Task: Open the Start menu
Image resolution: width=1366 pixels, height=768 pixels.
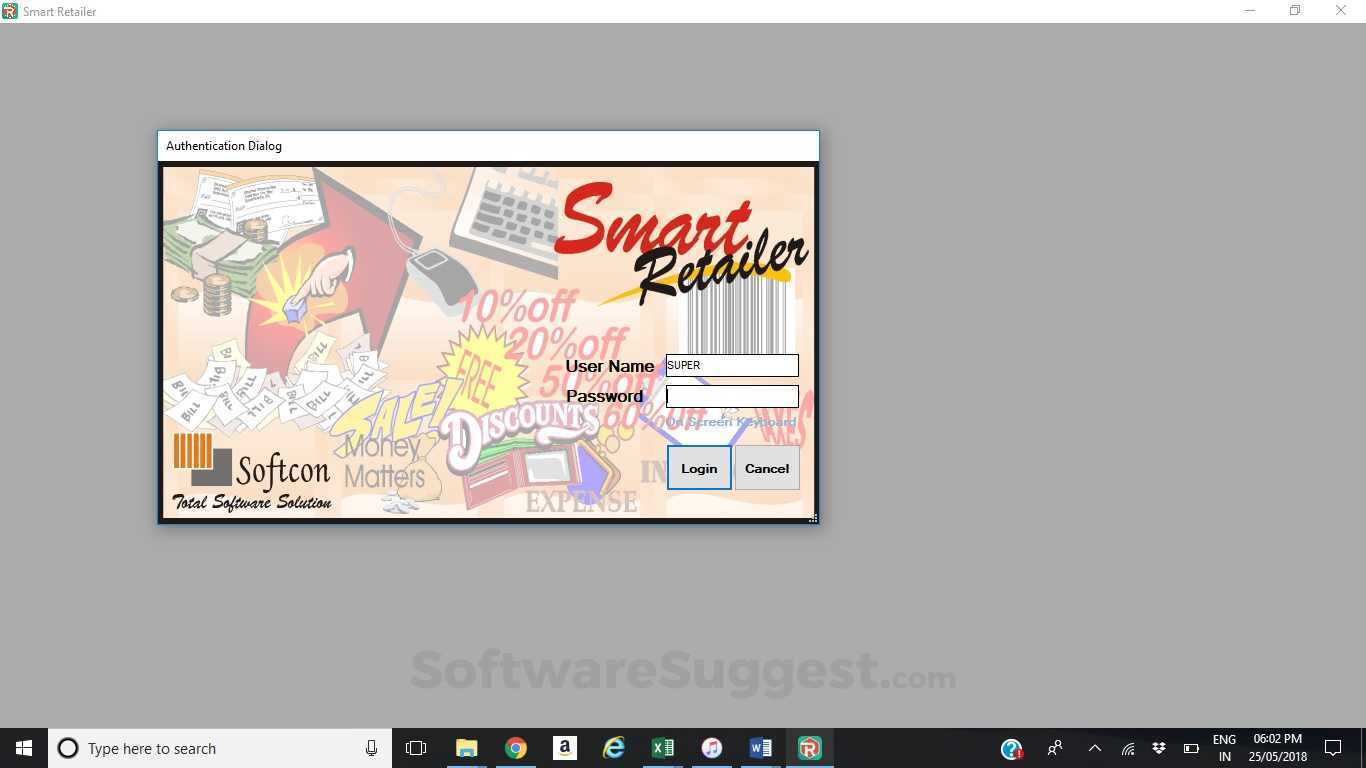Action: [23, 748]
